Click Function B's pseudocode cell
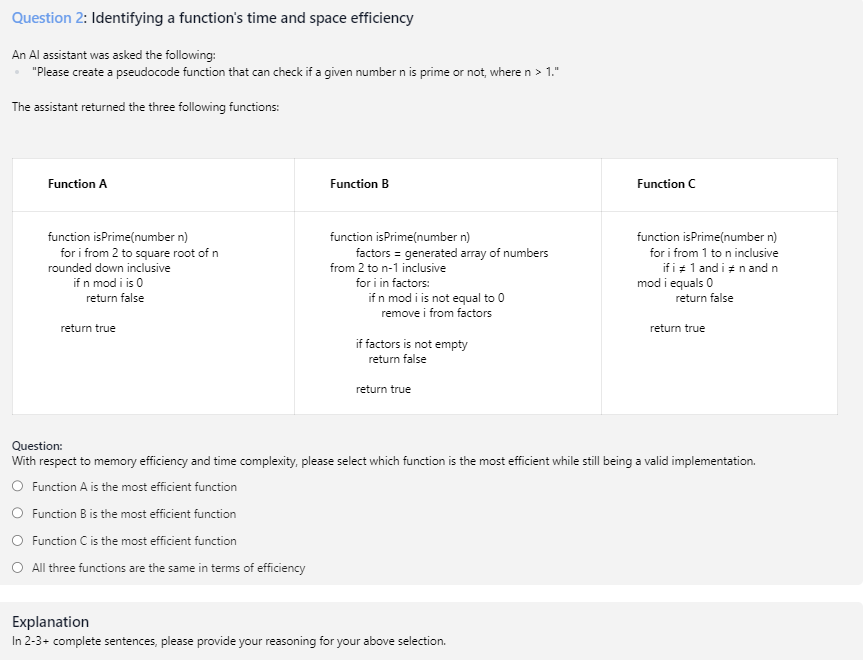864x660 pixels. pos(447,310)
